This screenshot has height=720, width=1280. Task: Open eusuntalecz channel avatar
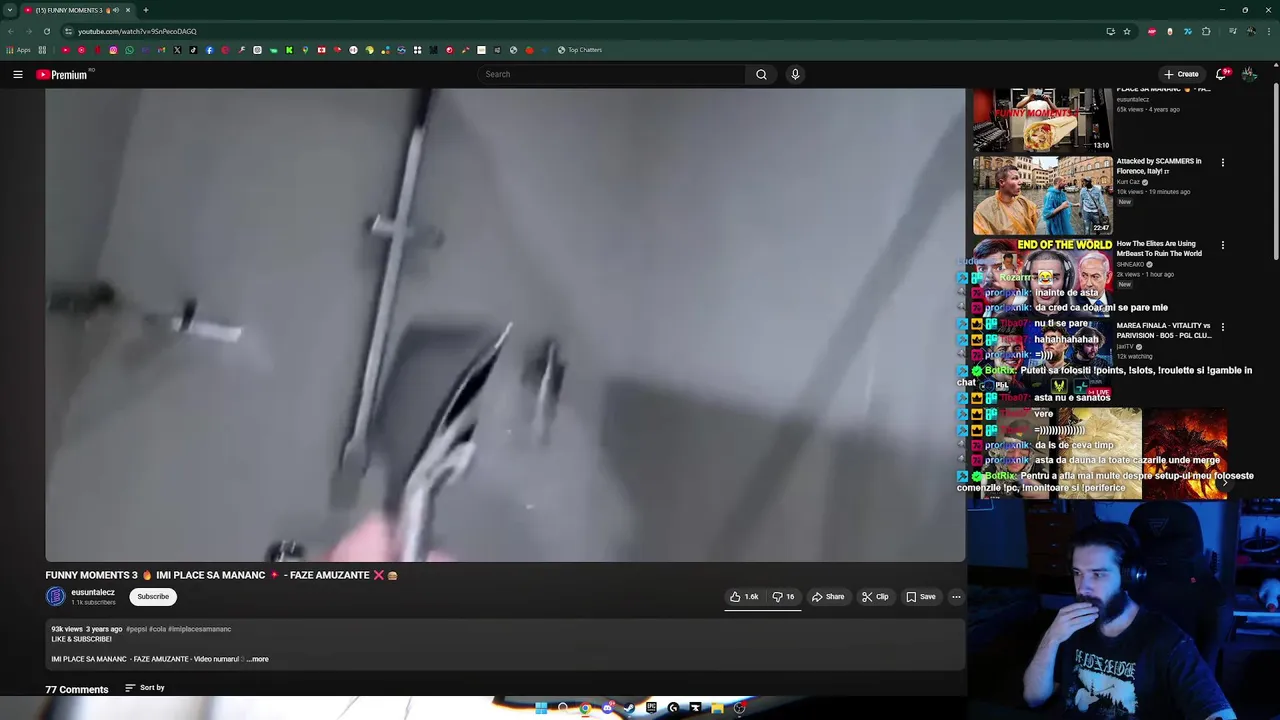[55, 597]
